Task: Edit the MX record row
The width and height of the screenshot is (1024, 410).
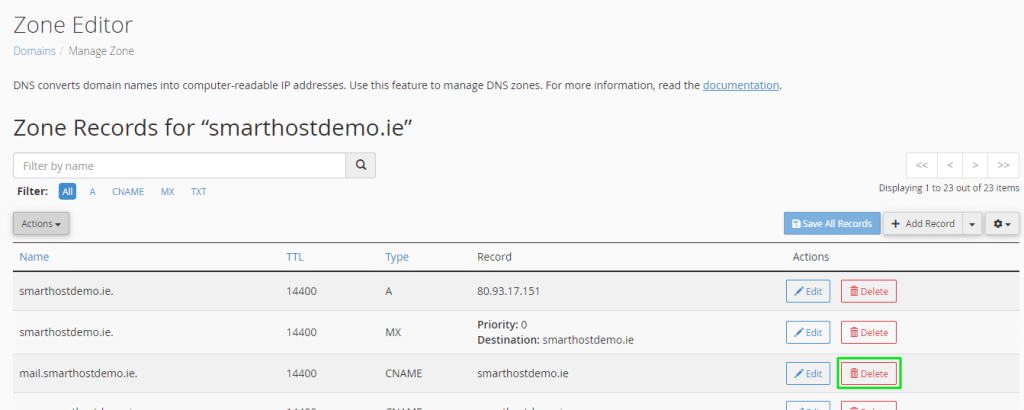Action: click(x=808, y=332)
